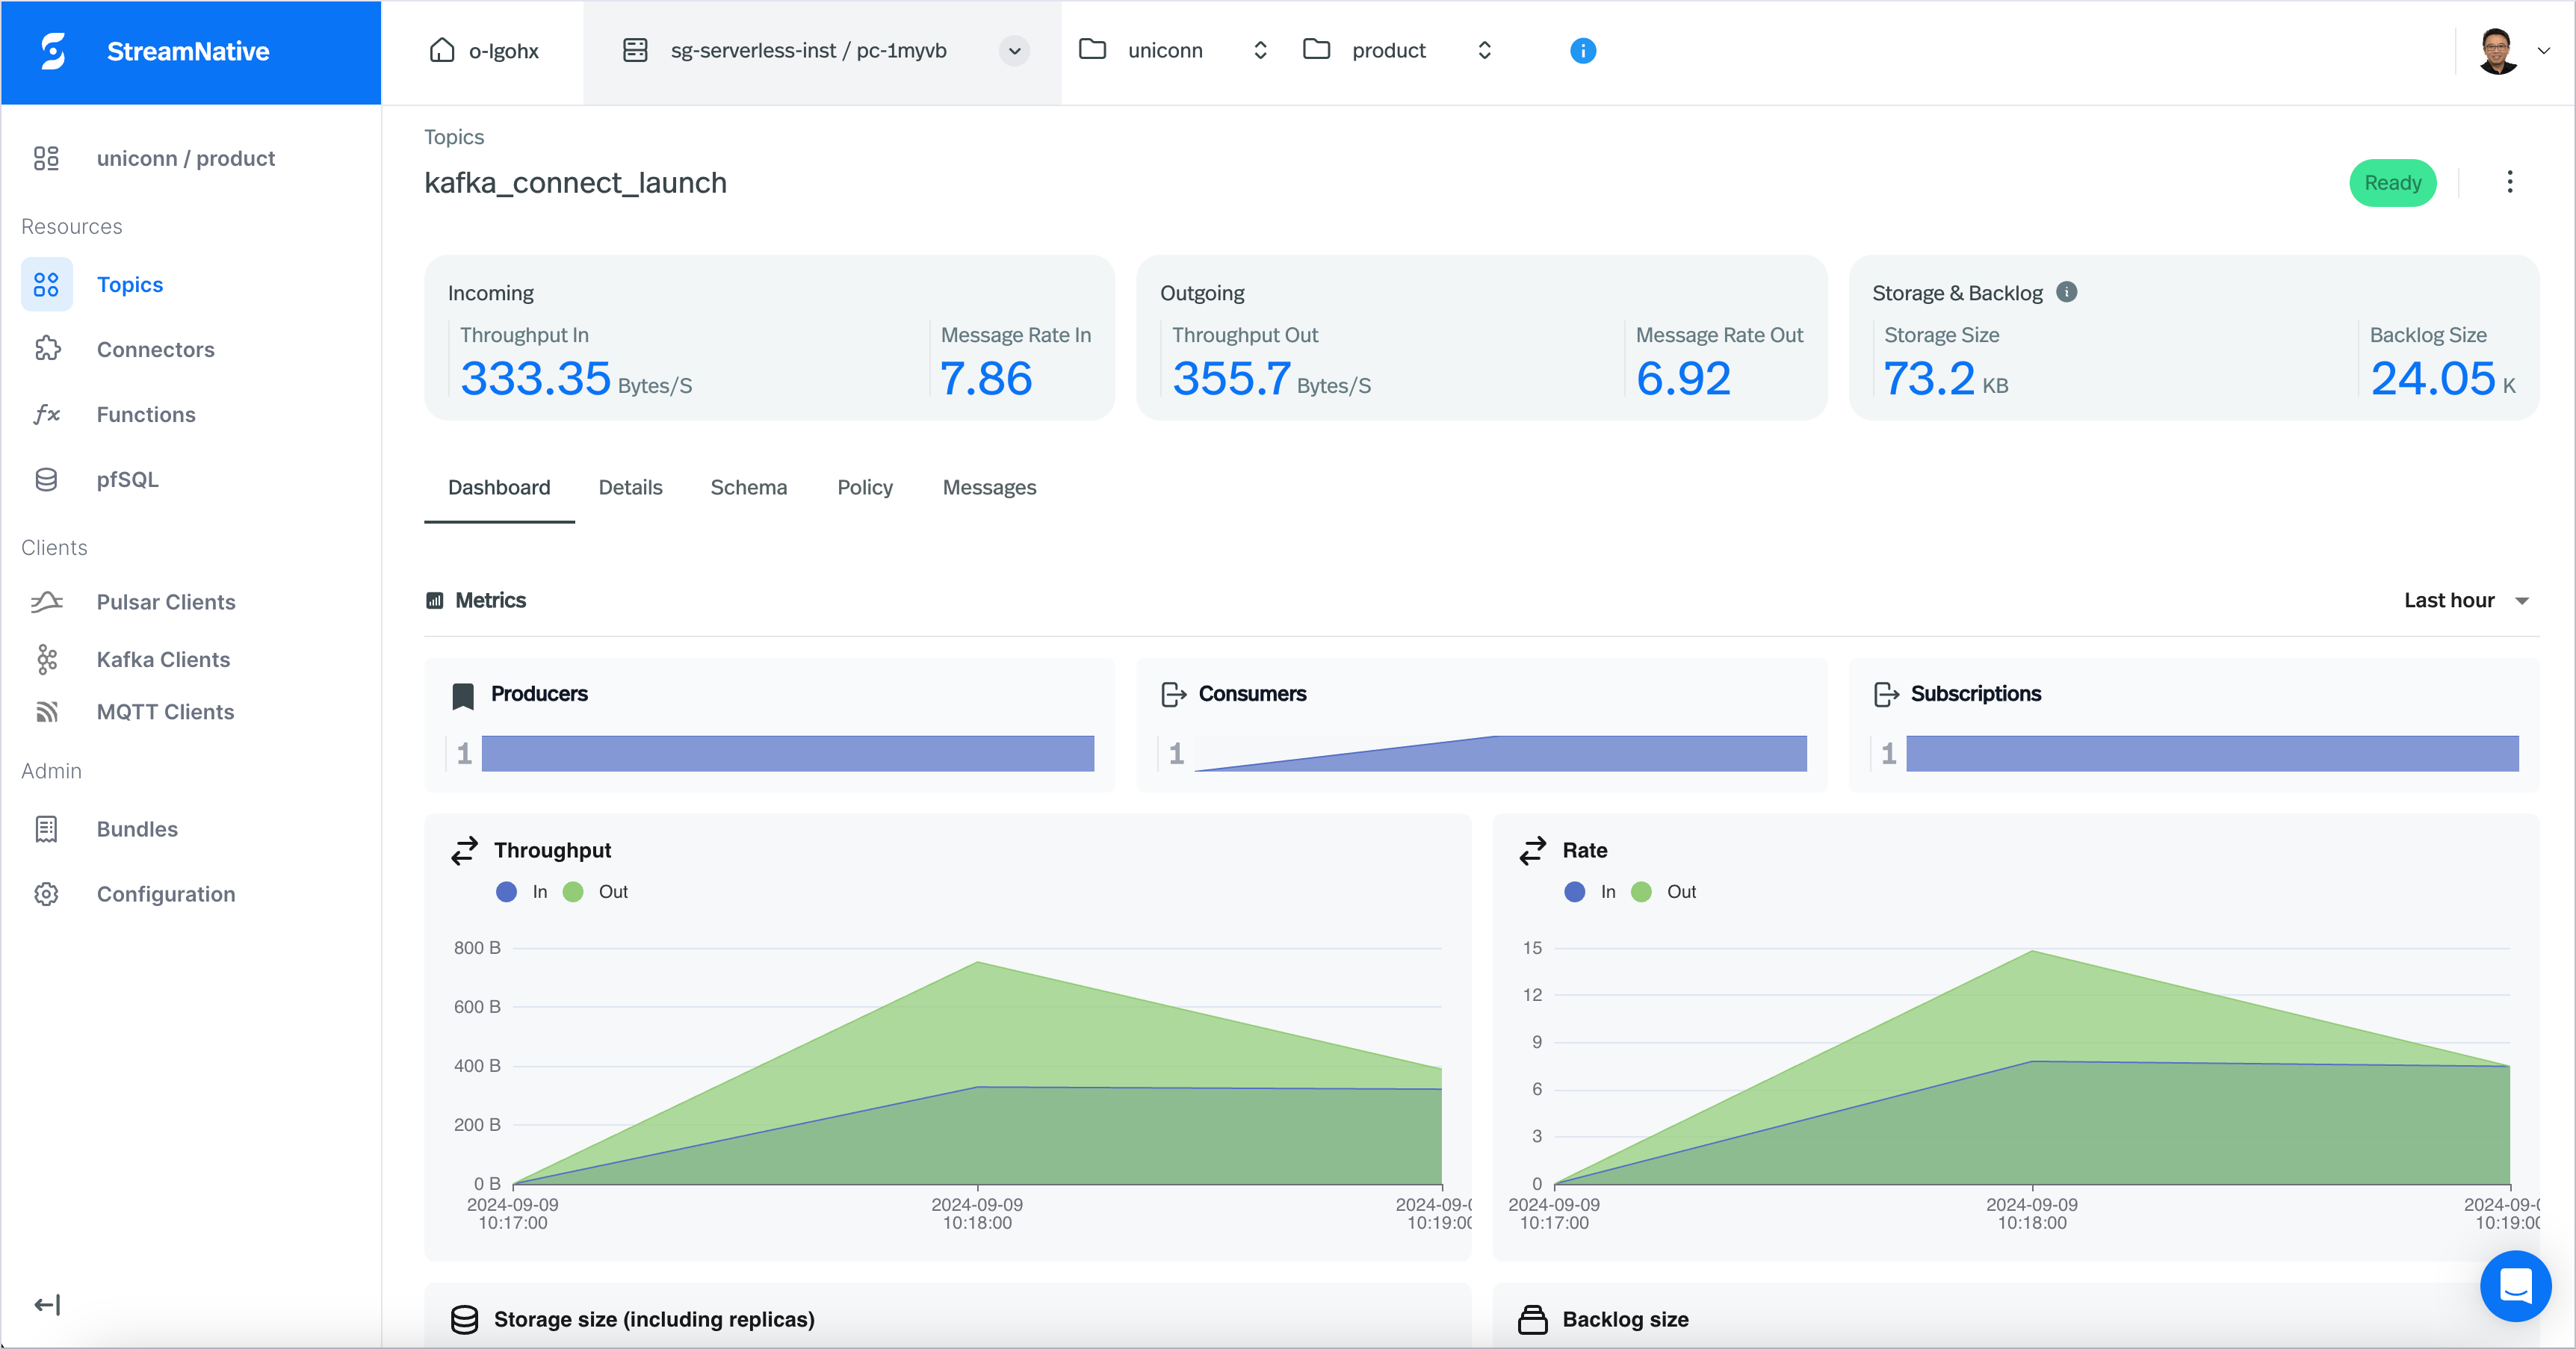Open the chat support bubble

(2515, 1285)
